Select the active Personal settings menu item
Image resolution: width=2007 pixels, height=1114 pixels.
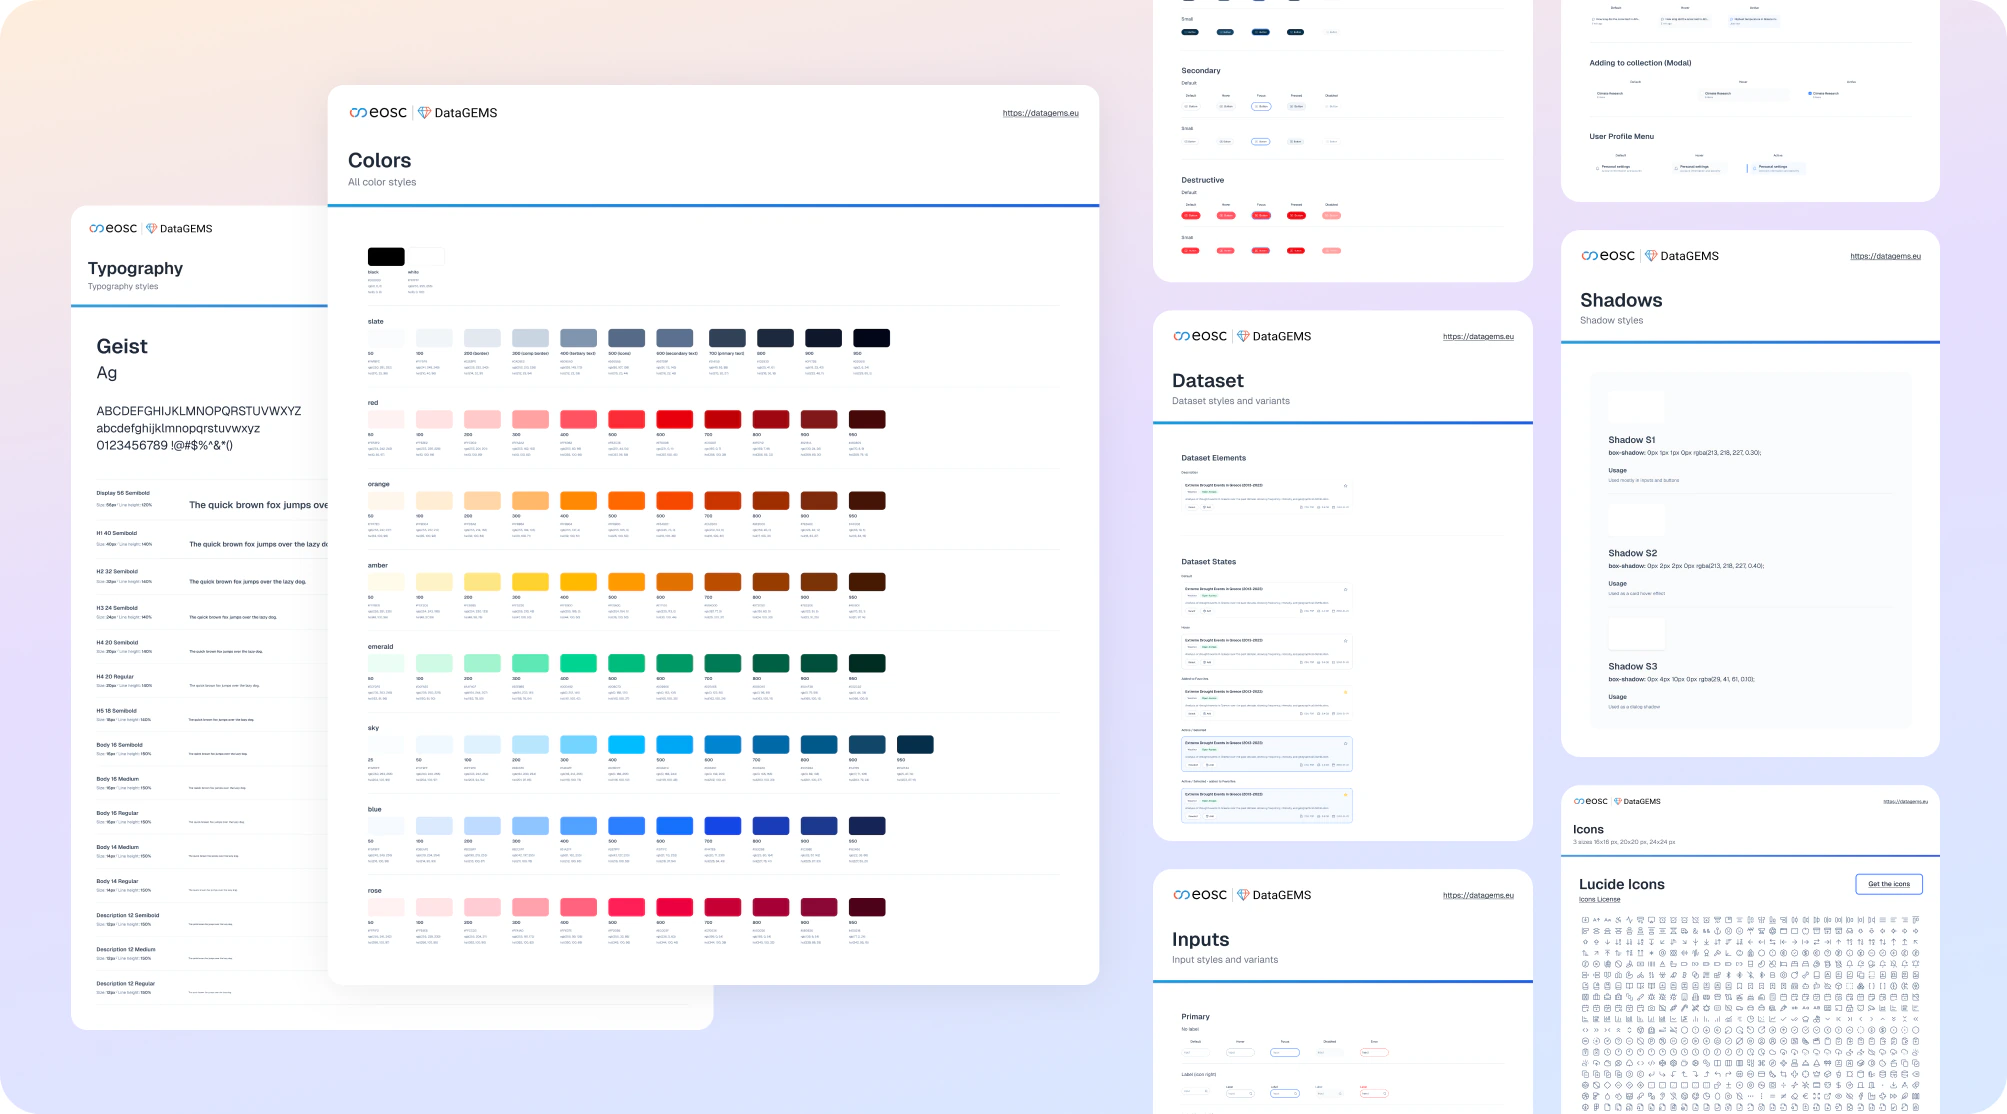click(x=1778, y=168)
